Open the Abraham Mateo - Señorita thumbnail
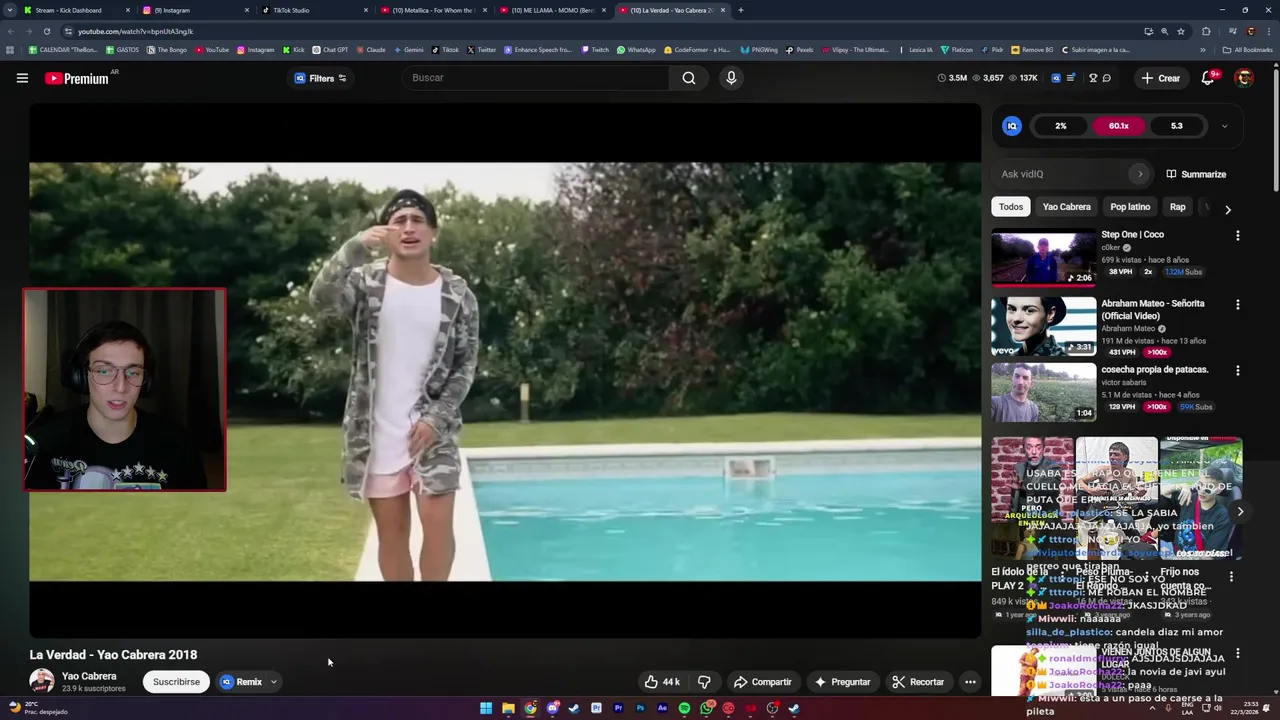This screenshot has width=1280, height=720. [x=1044, y=326]
